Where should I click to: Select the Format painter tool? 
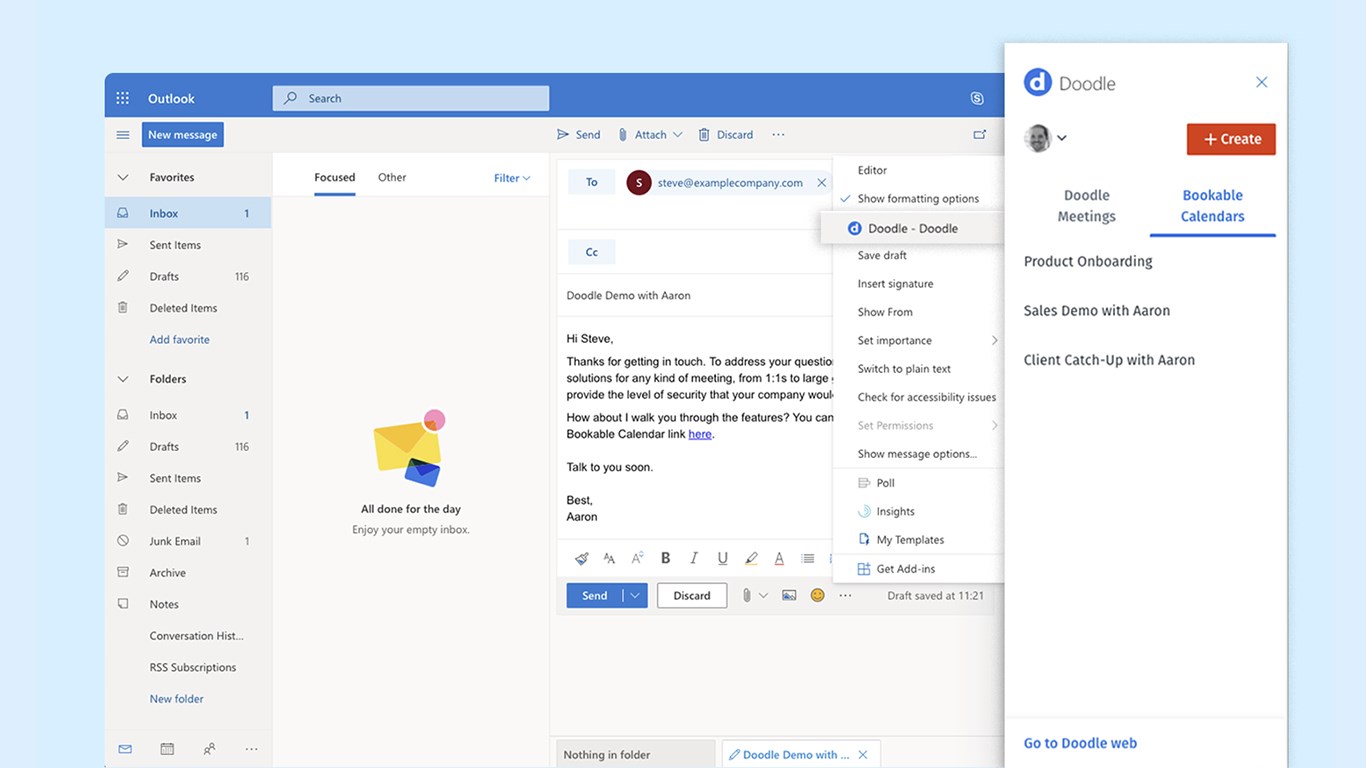[582, 559]
